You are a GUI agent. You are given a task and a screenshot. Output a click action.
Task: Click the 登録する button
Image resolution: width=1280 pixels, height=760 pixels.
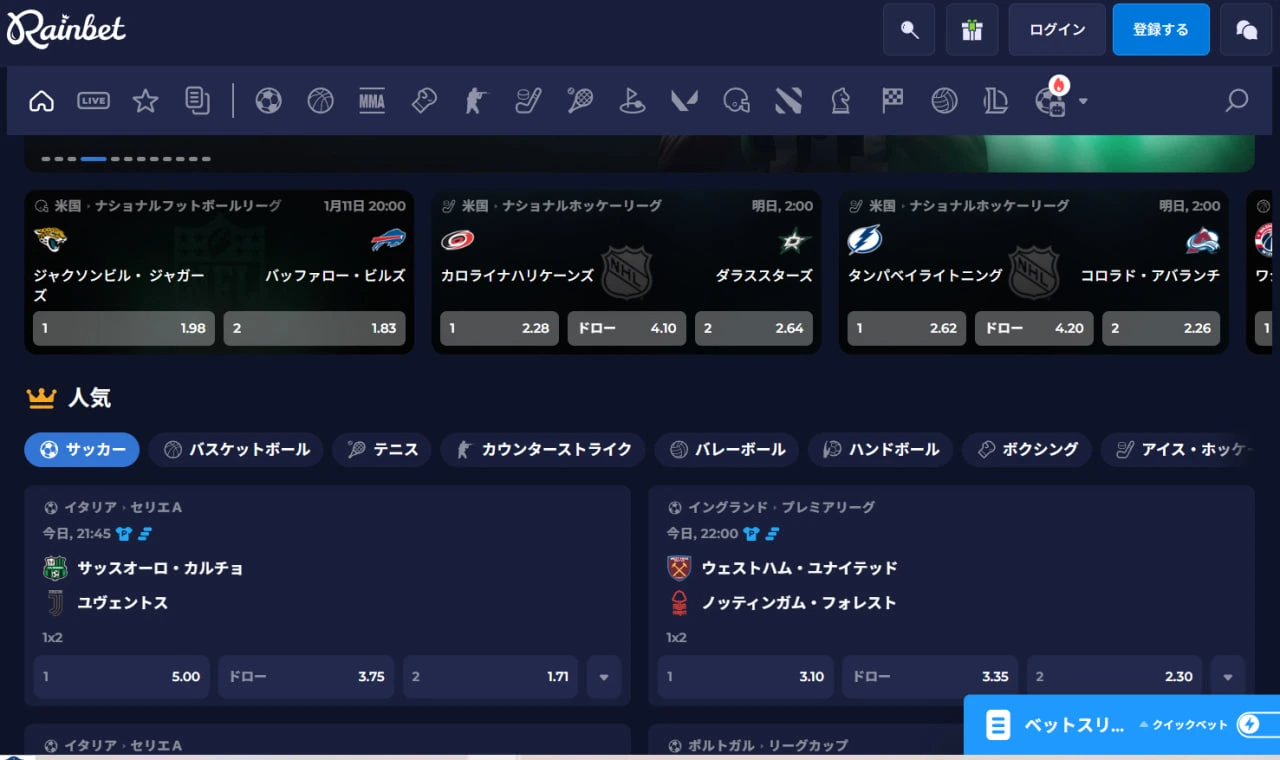(1161, 29)
